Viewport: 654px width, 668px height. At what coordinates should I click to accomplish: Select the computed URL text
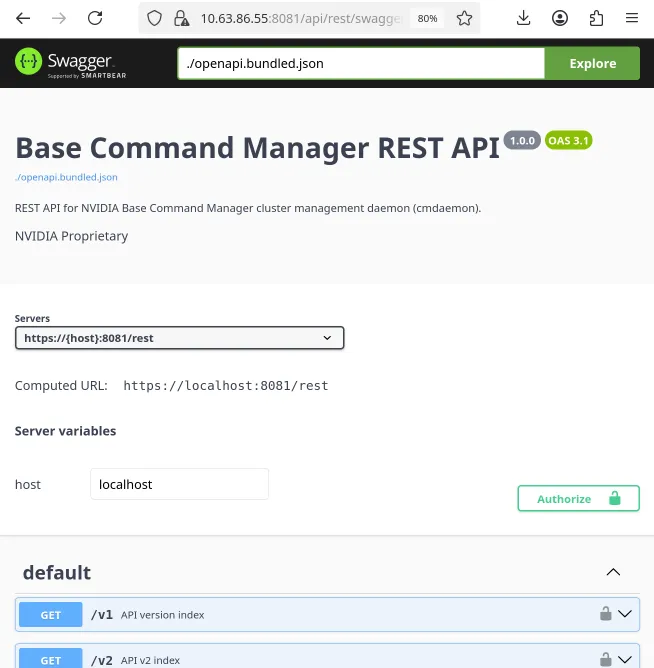[x=226, y=386]
